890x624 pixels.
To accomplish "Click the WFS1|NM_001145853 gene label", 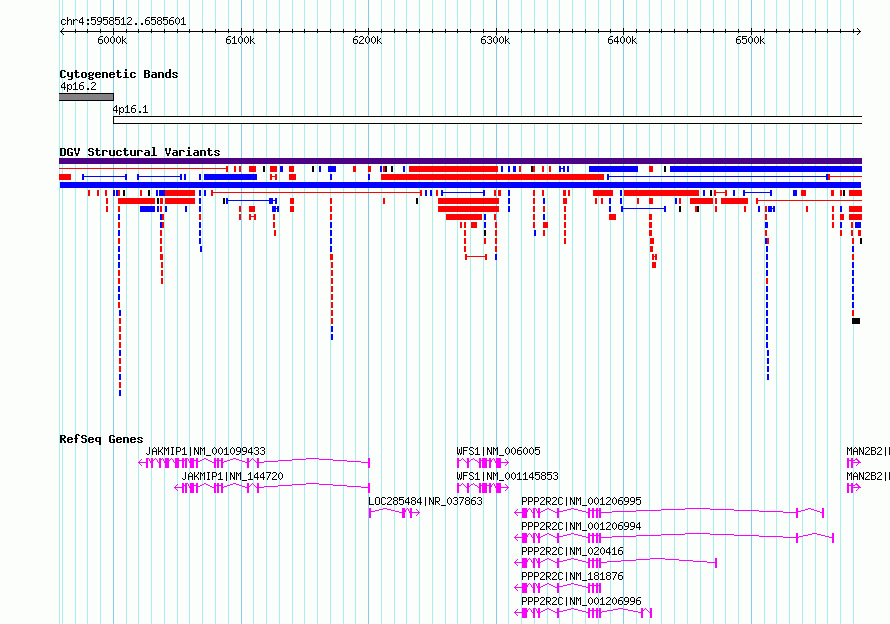I will [x=507, y=476].
